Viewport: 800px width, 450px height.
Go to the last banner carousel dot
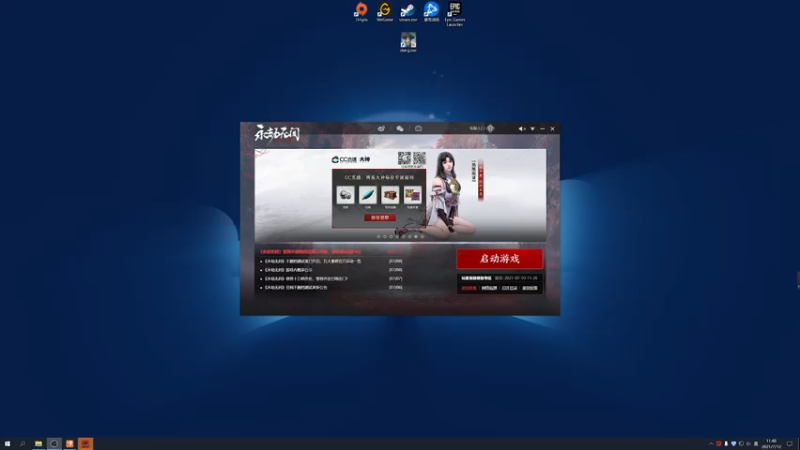(422, 237)
